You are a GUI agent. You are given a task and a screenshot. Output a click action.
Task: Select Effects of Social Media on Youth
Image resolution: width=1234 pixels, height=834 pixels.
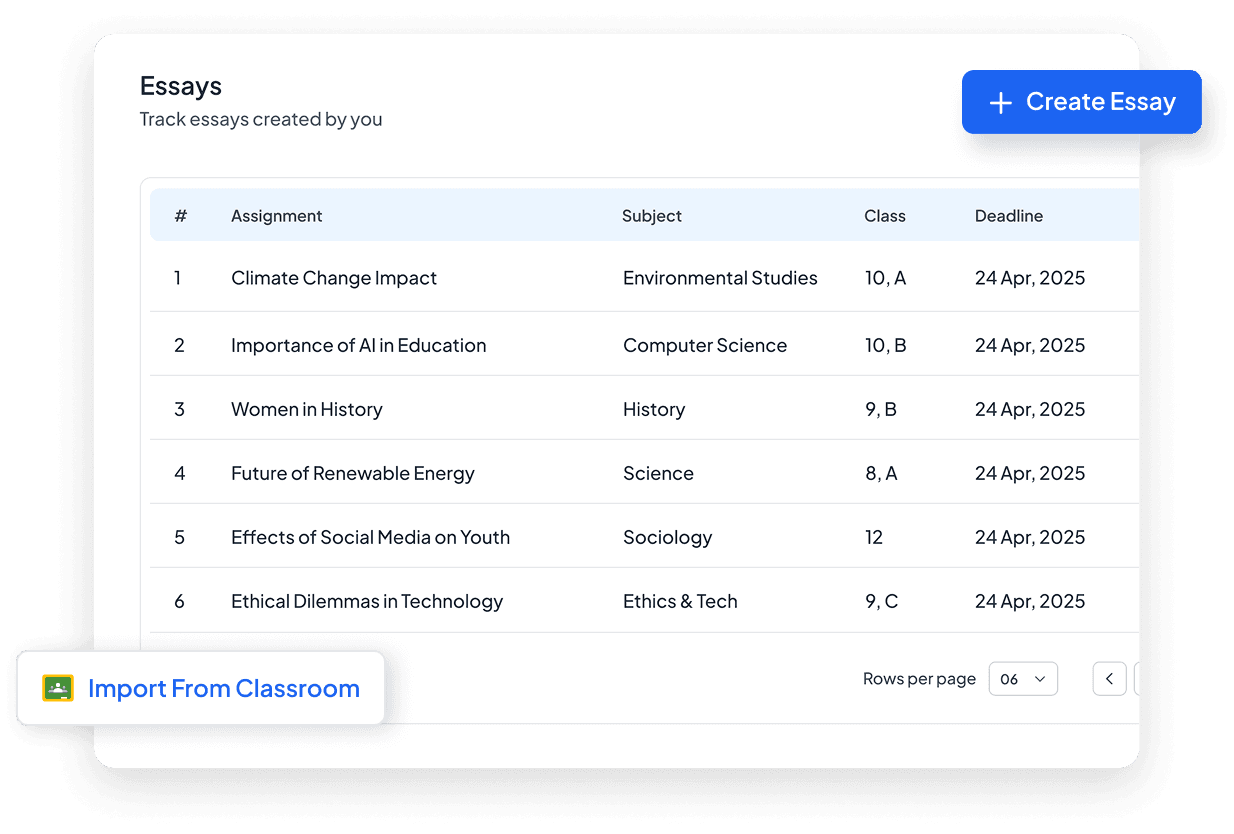(x=370, y=537)
